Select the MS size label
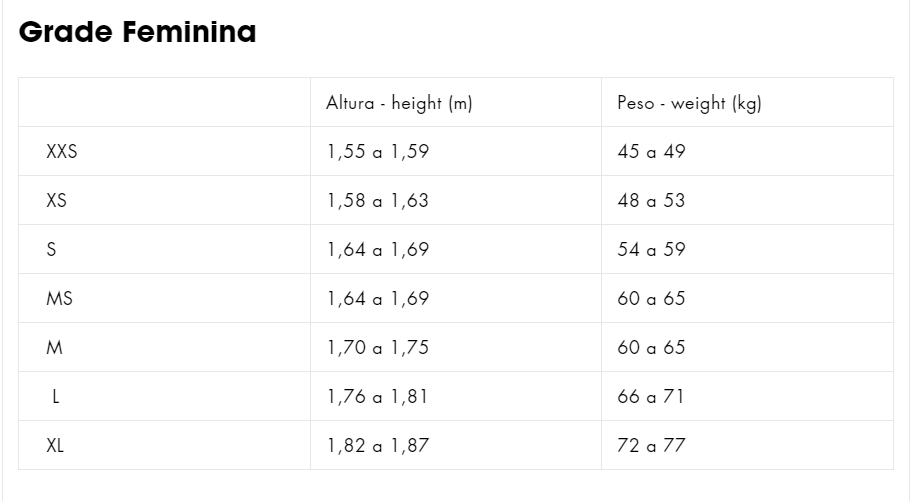The width and height of the screenshot is (917, 501). coord(59,299)
